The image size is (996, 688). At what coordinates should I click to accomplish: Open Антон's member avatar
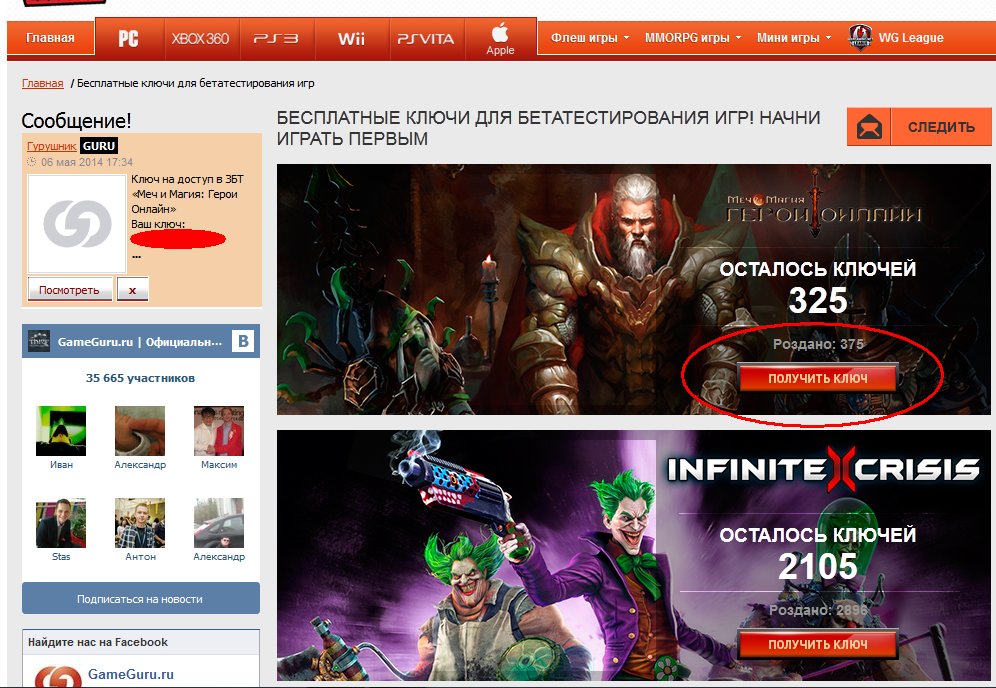140,523
